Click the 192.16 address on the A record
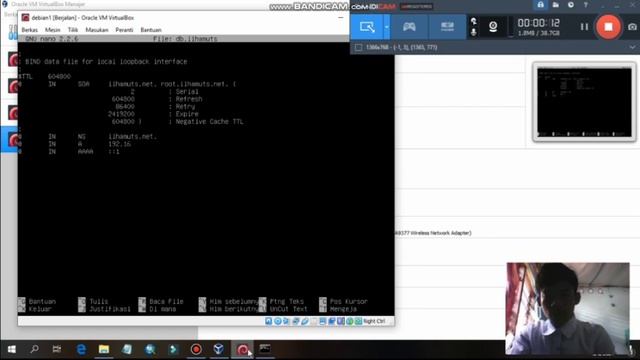The image size is (640, 360). (120, 144)
